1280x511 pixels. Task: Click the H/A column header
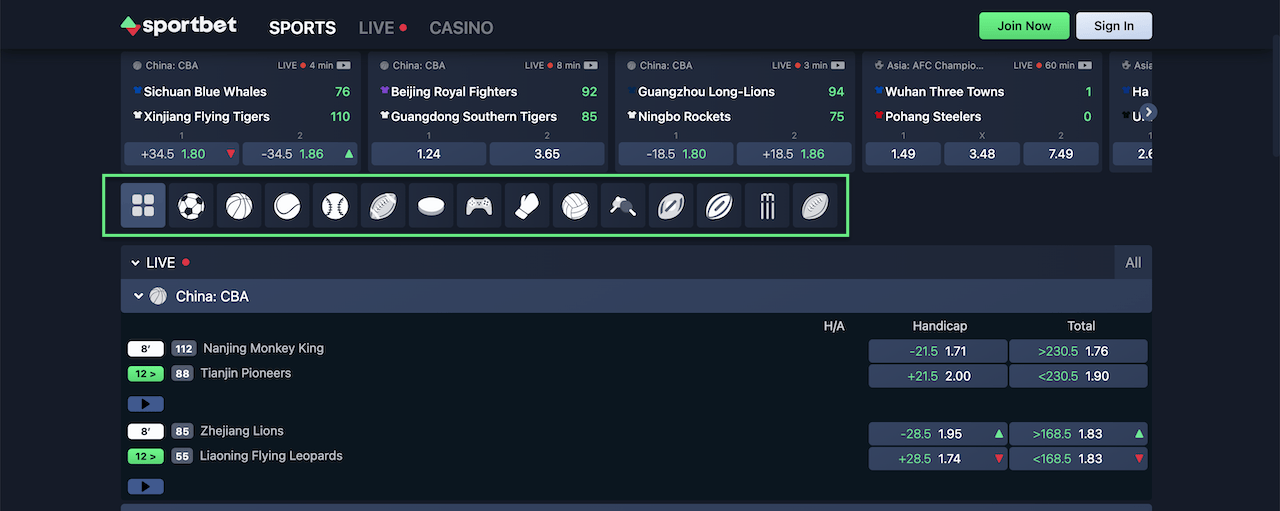834,326
